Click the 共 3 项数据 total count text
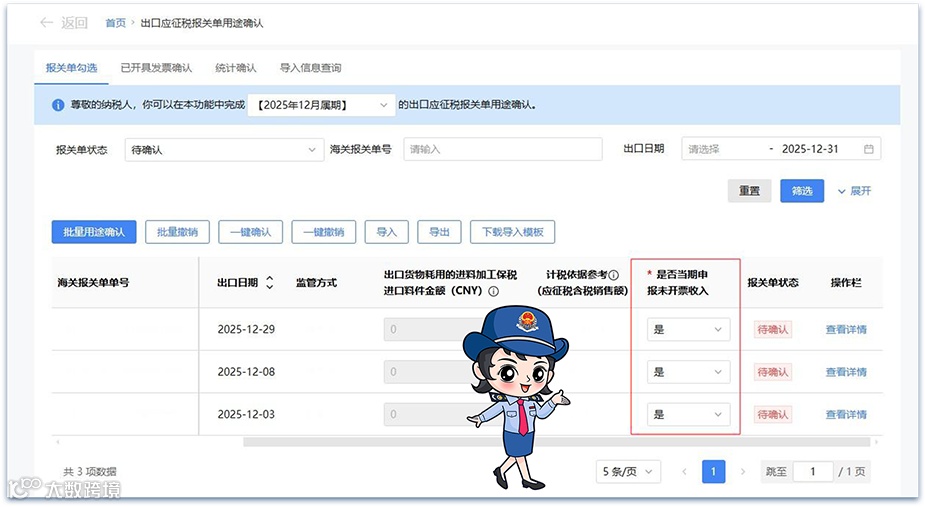Screen dimensions: 925x507 [x=90, y=472]
